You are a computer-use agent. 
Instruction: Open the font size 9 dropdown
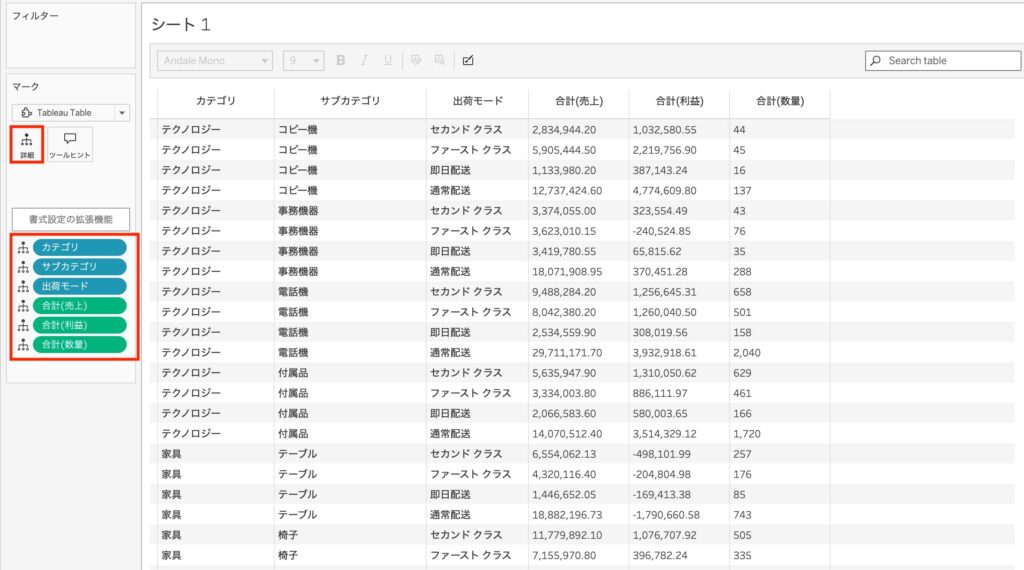303,61
